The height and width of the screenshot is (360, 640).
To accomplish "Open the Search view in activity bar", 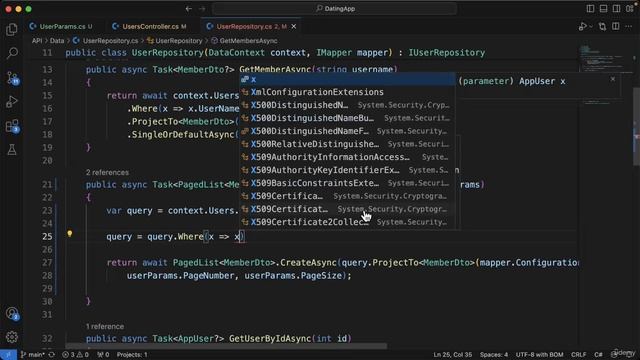I will [x=12, y=53].
